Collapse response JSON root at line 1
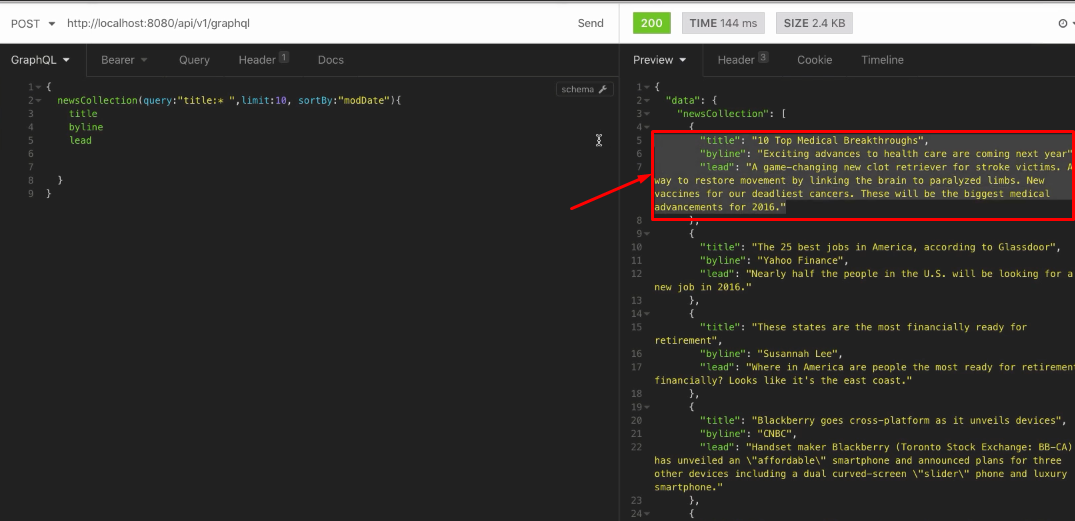1075x521 pixels. [646, 87]
